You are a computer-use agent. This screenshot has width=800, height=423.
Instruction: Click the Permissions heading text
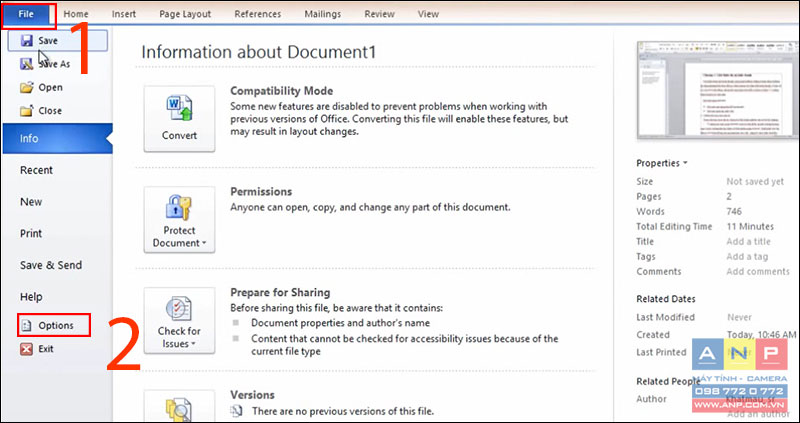pos(261,191)
